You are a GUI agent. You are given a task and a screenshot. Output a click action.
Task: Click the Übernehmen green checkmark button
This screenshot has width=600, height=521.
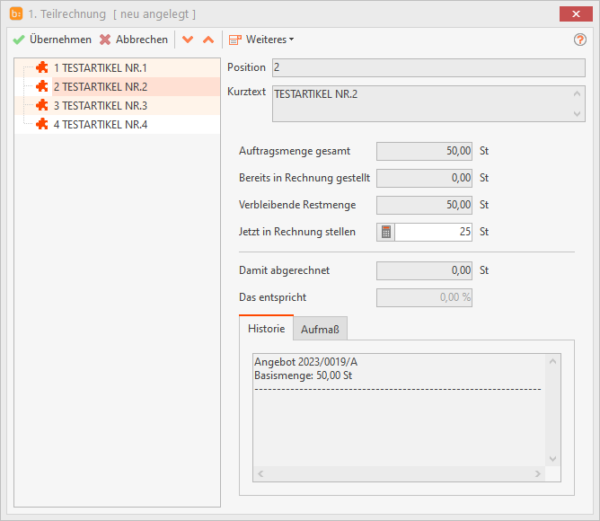tap(52, 40)
